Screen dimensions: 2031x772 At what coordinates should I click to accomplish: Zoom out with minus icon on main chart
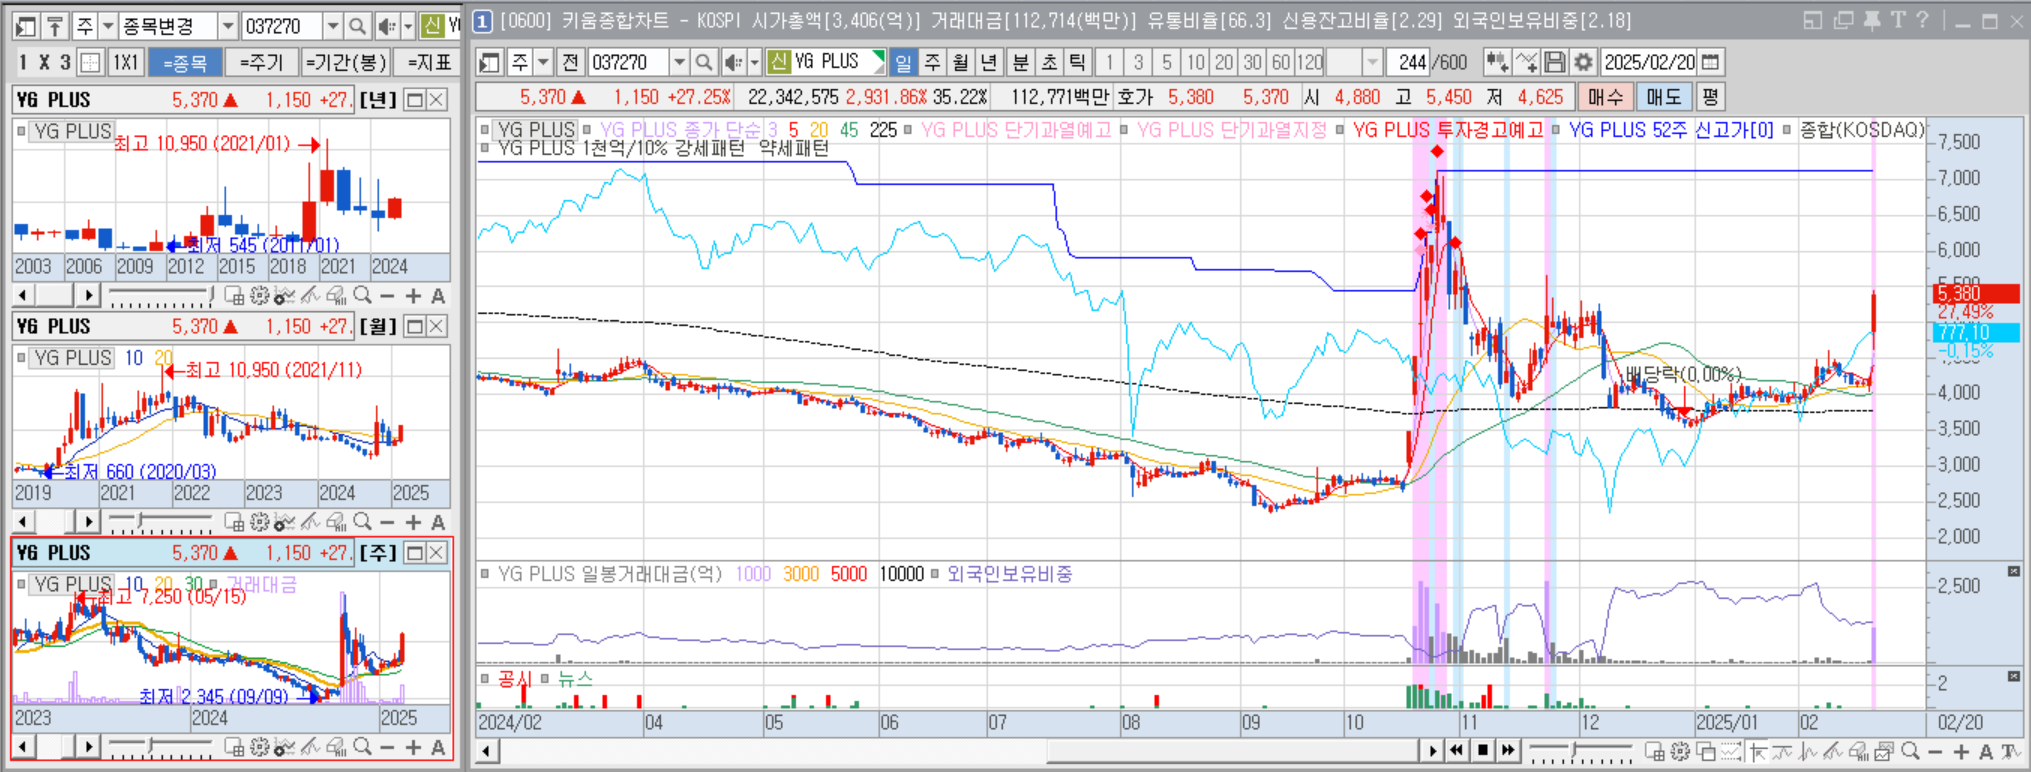[1935, 751]
